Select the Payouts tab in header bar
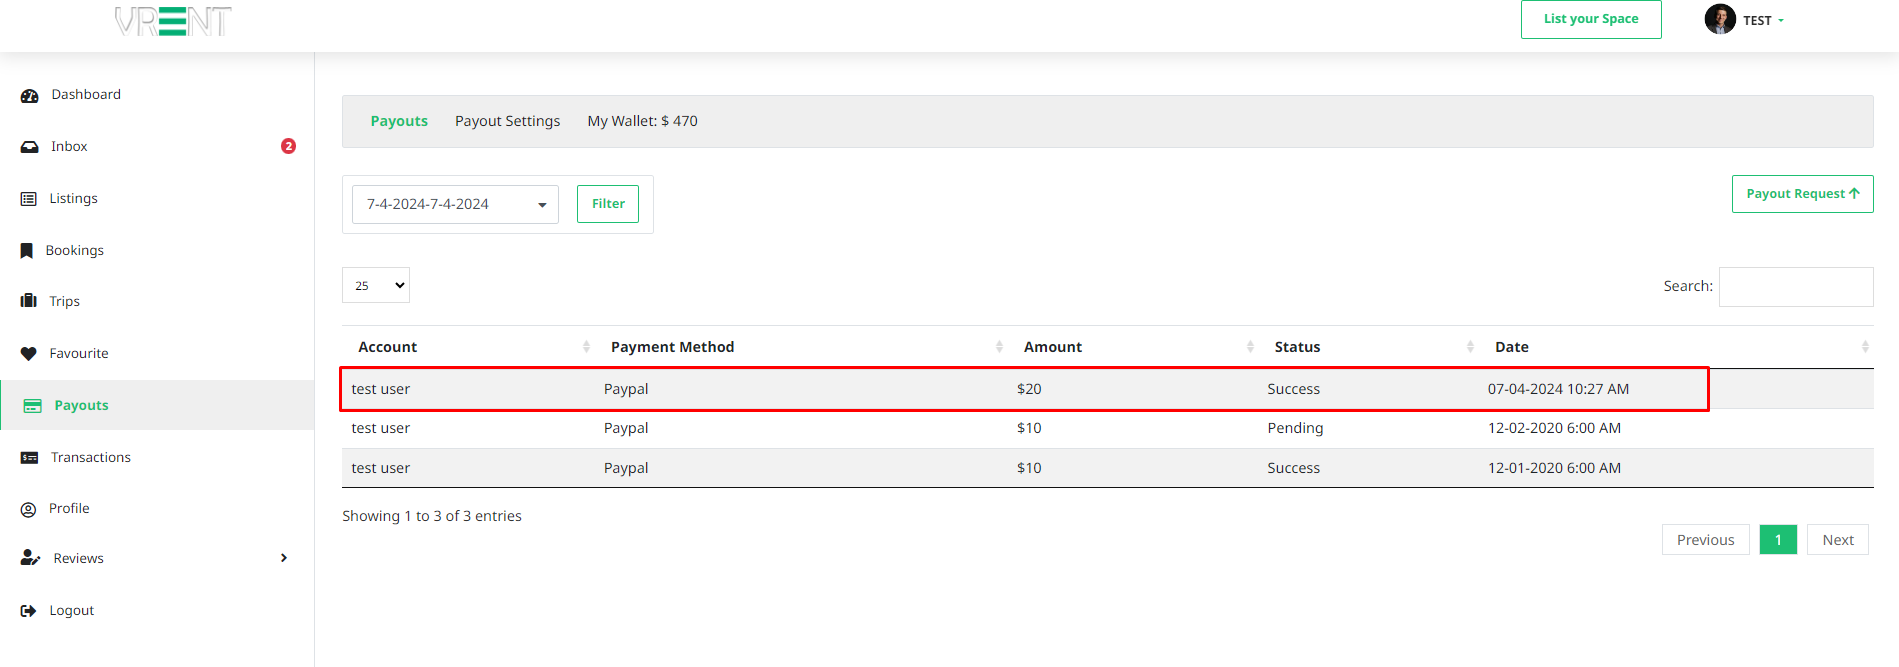The width and height of the screenshot is (1899, 667). pos(399,121)
